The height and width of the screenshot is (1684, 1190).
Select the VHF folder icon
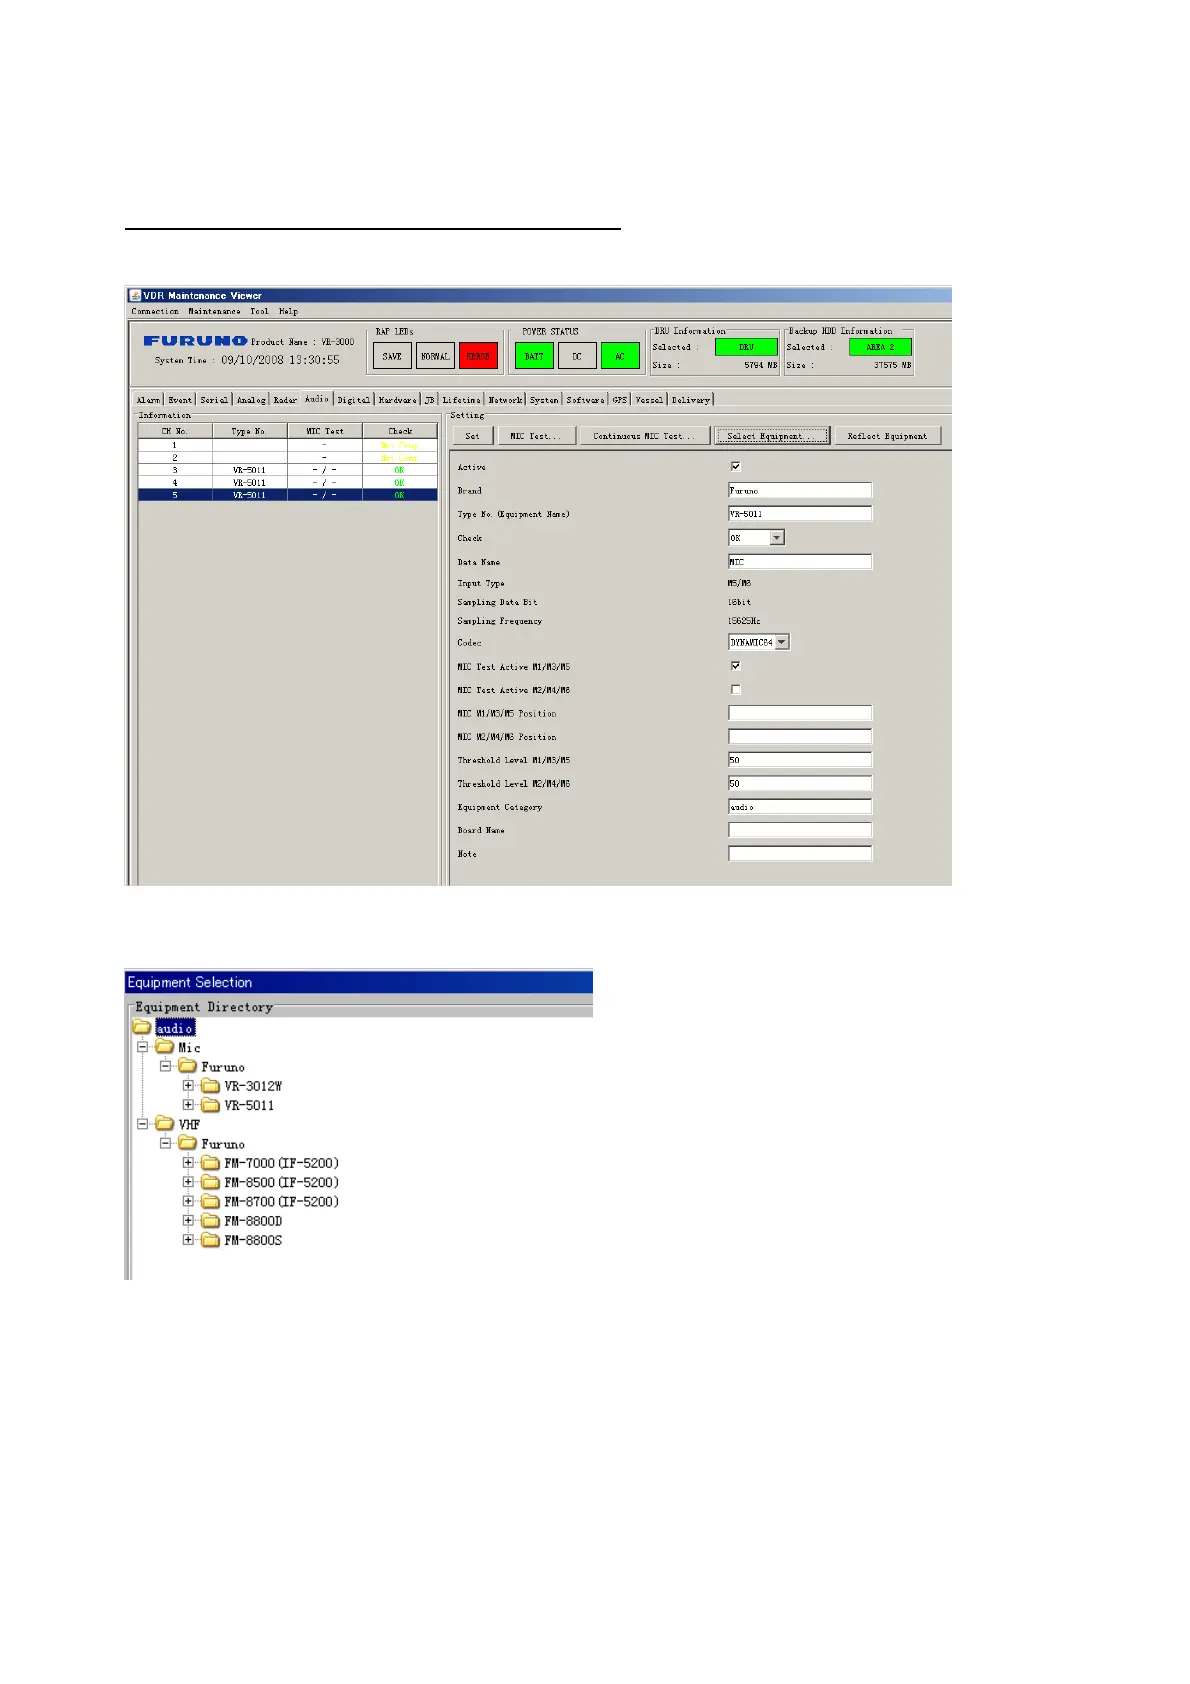[x=165, y=1124]
